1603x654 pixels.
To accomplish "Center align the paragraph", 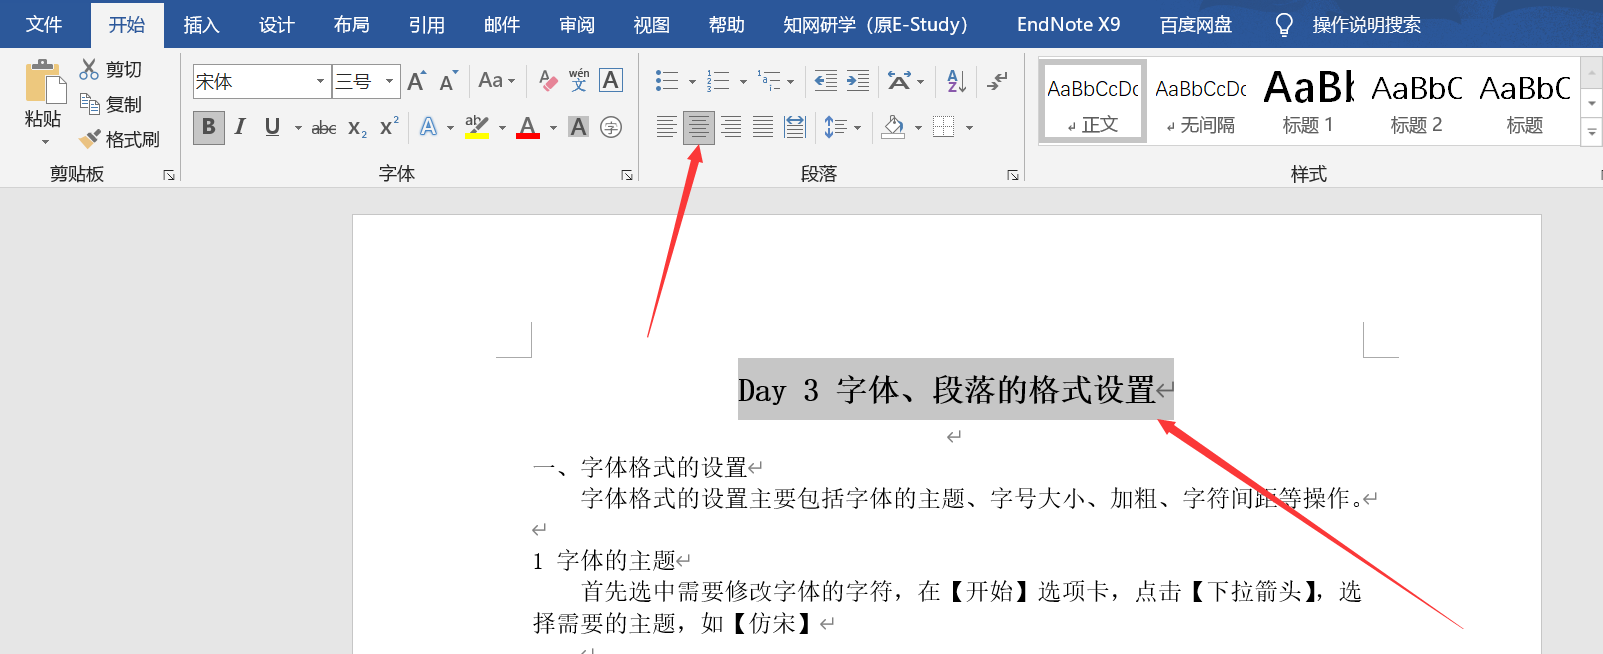I will 699,127.
